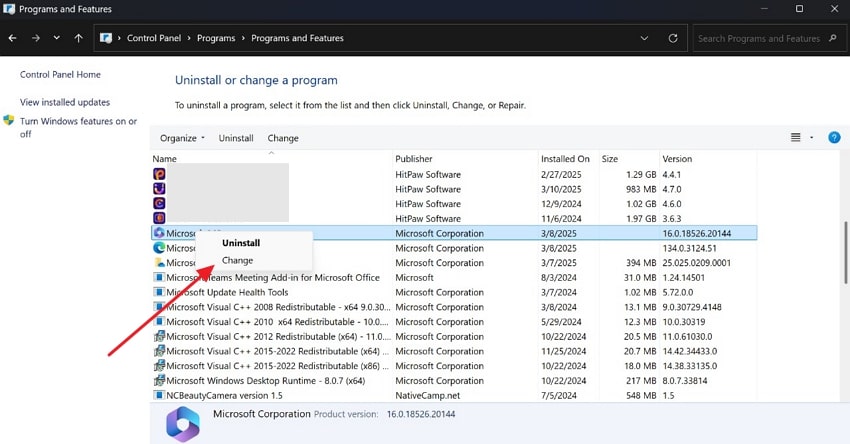Choose Uninstall from the context menu
850x444 pixels.
coord(240,243)
